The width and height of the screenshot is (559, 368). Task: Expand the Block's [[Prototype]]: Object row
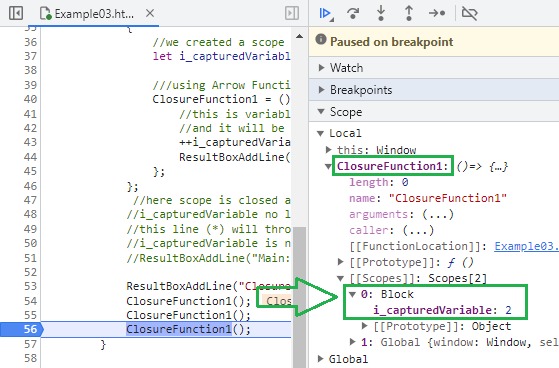[x=364, y=326]
